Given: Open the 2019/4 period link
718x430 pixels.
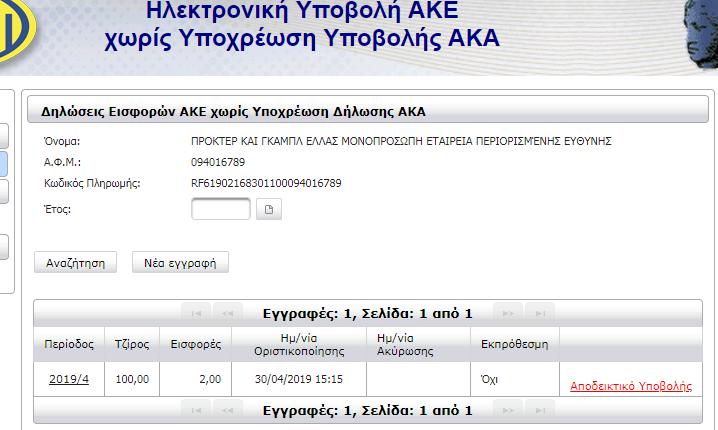Looking at the screenshot, I should 69,379.
